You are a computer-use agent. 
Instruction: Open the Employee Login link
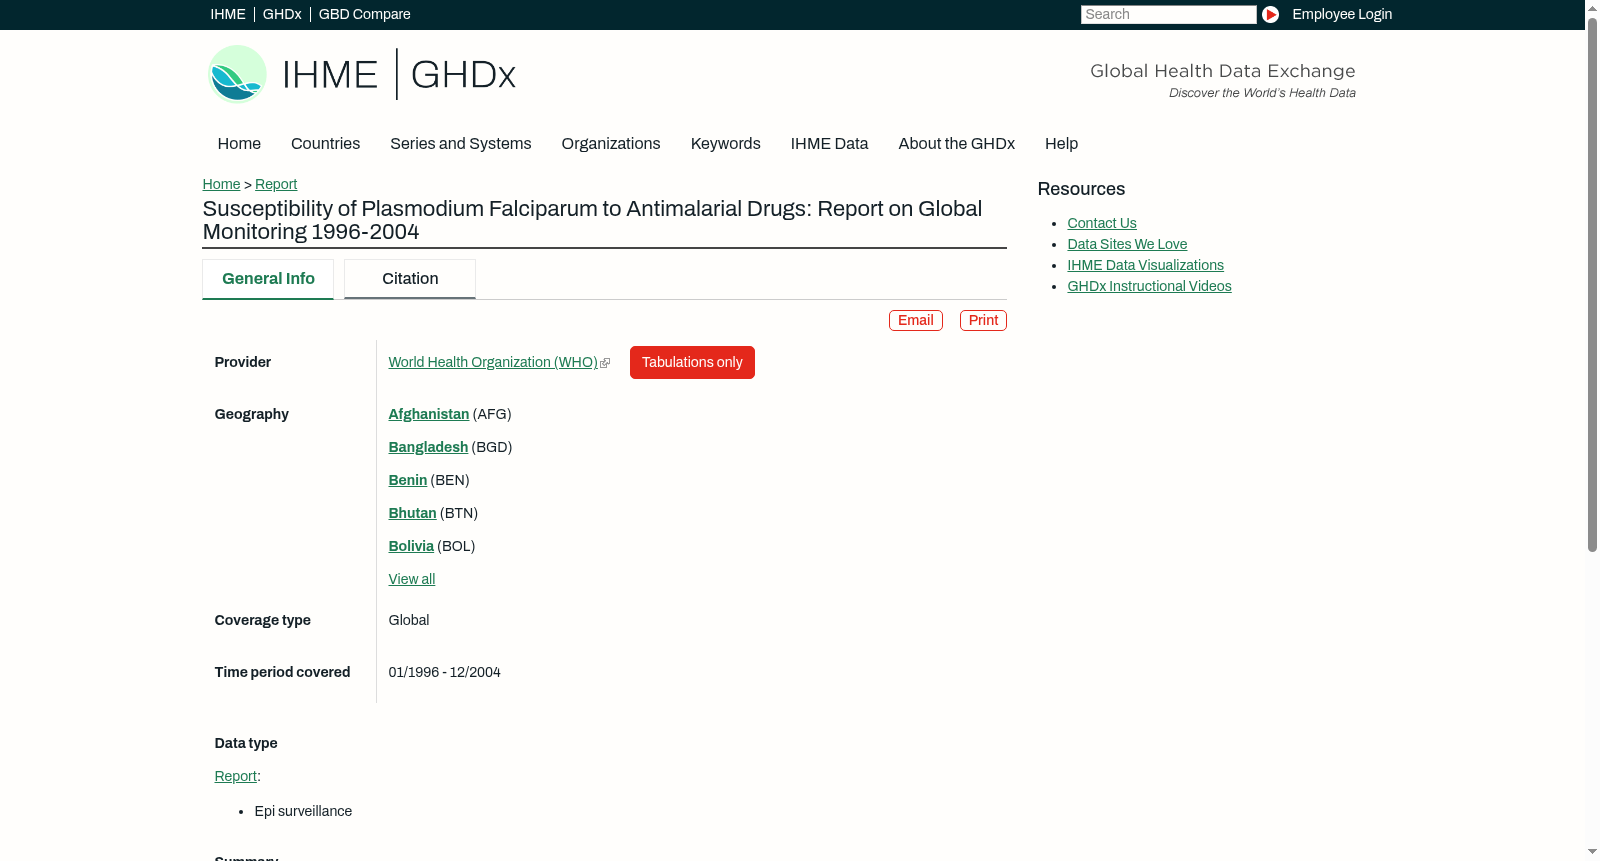(1342, 14)
